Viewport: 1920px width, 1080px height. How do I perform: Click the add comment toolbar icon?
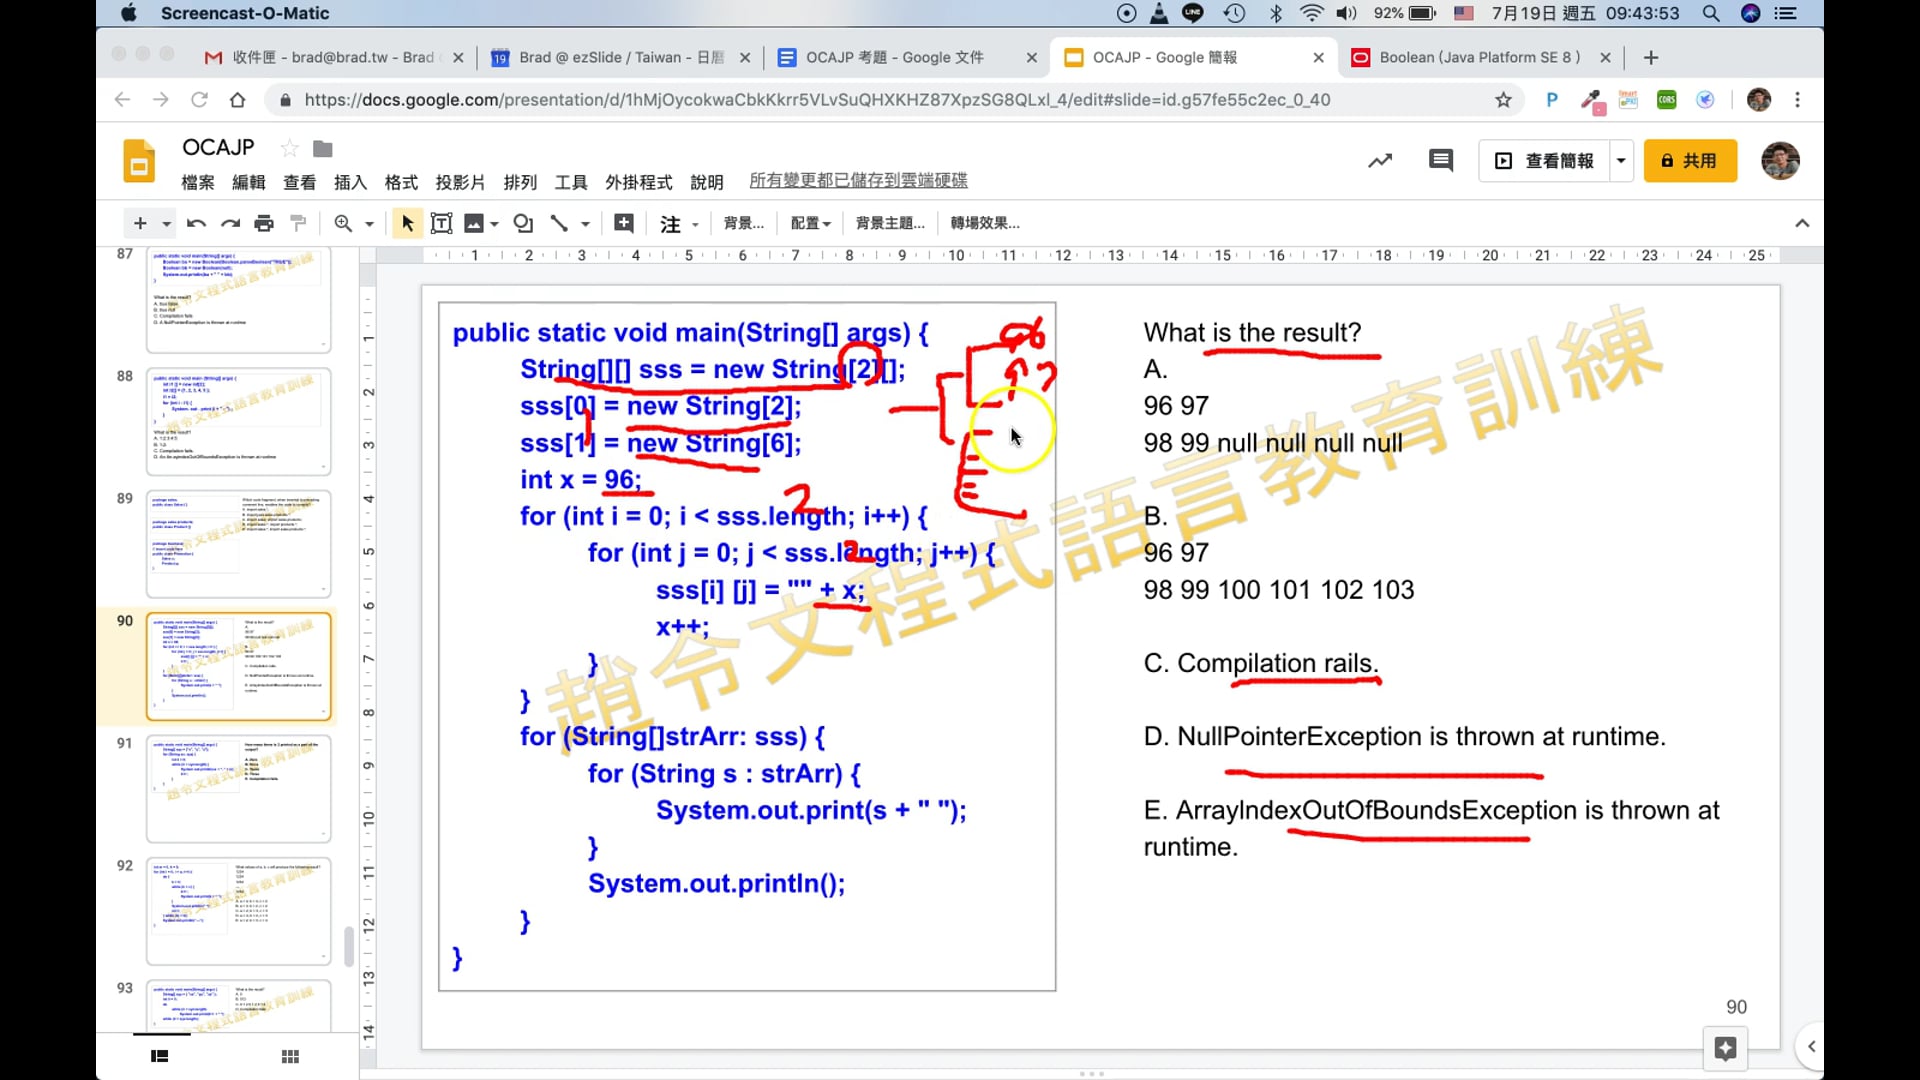point(623,223)
